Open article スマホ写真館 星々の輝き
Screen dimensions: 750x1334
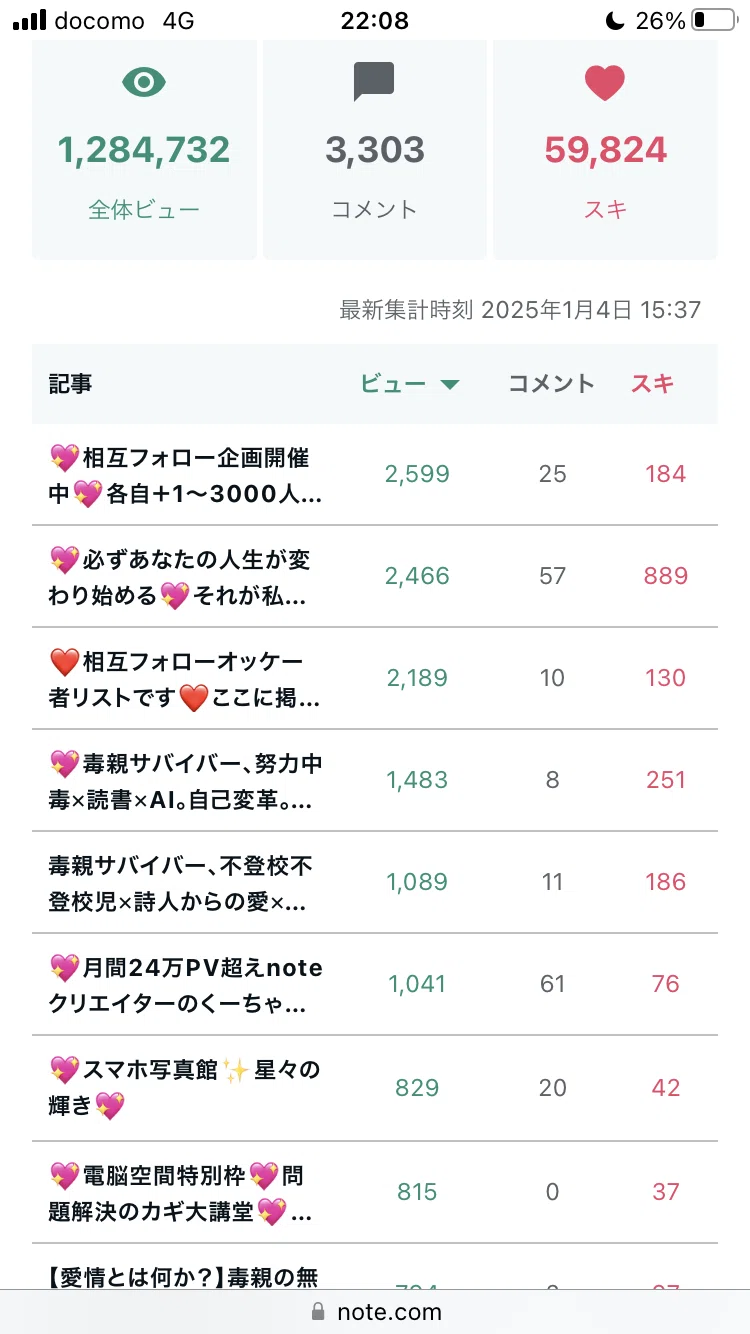pos(185,1088)
